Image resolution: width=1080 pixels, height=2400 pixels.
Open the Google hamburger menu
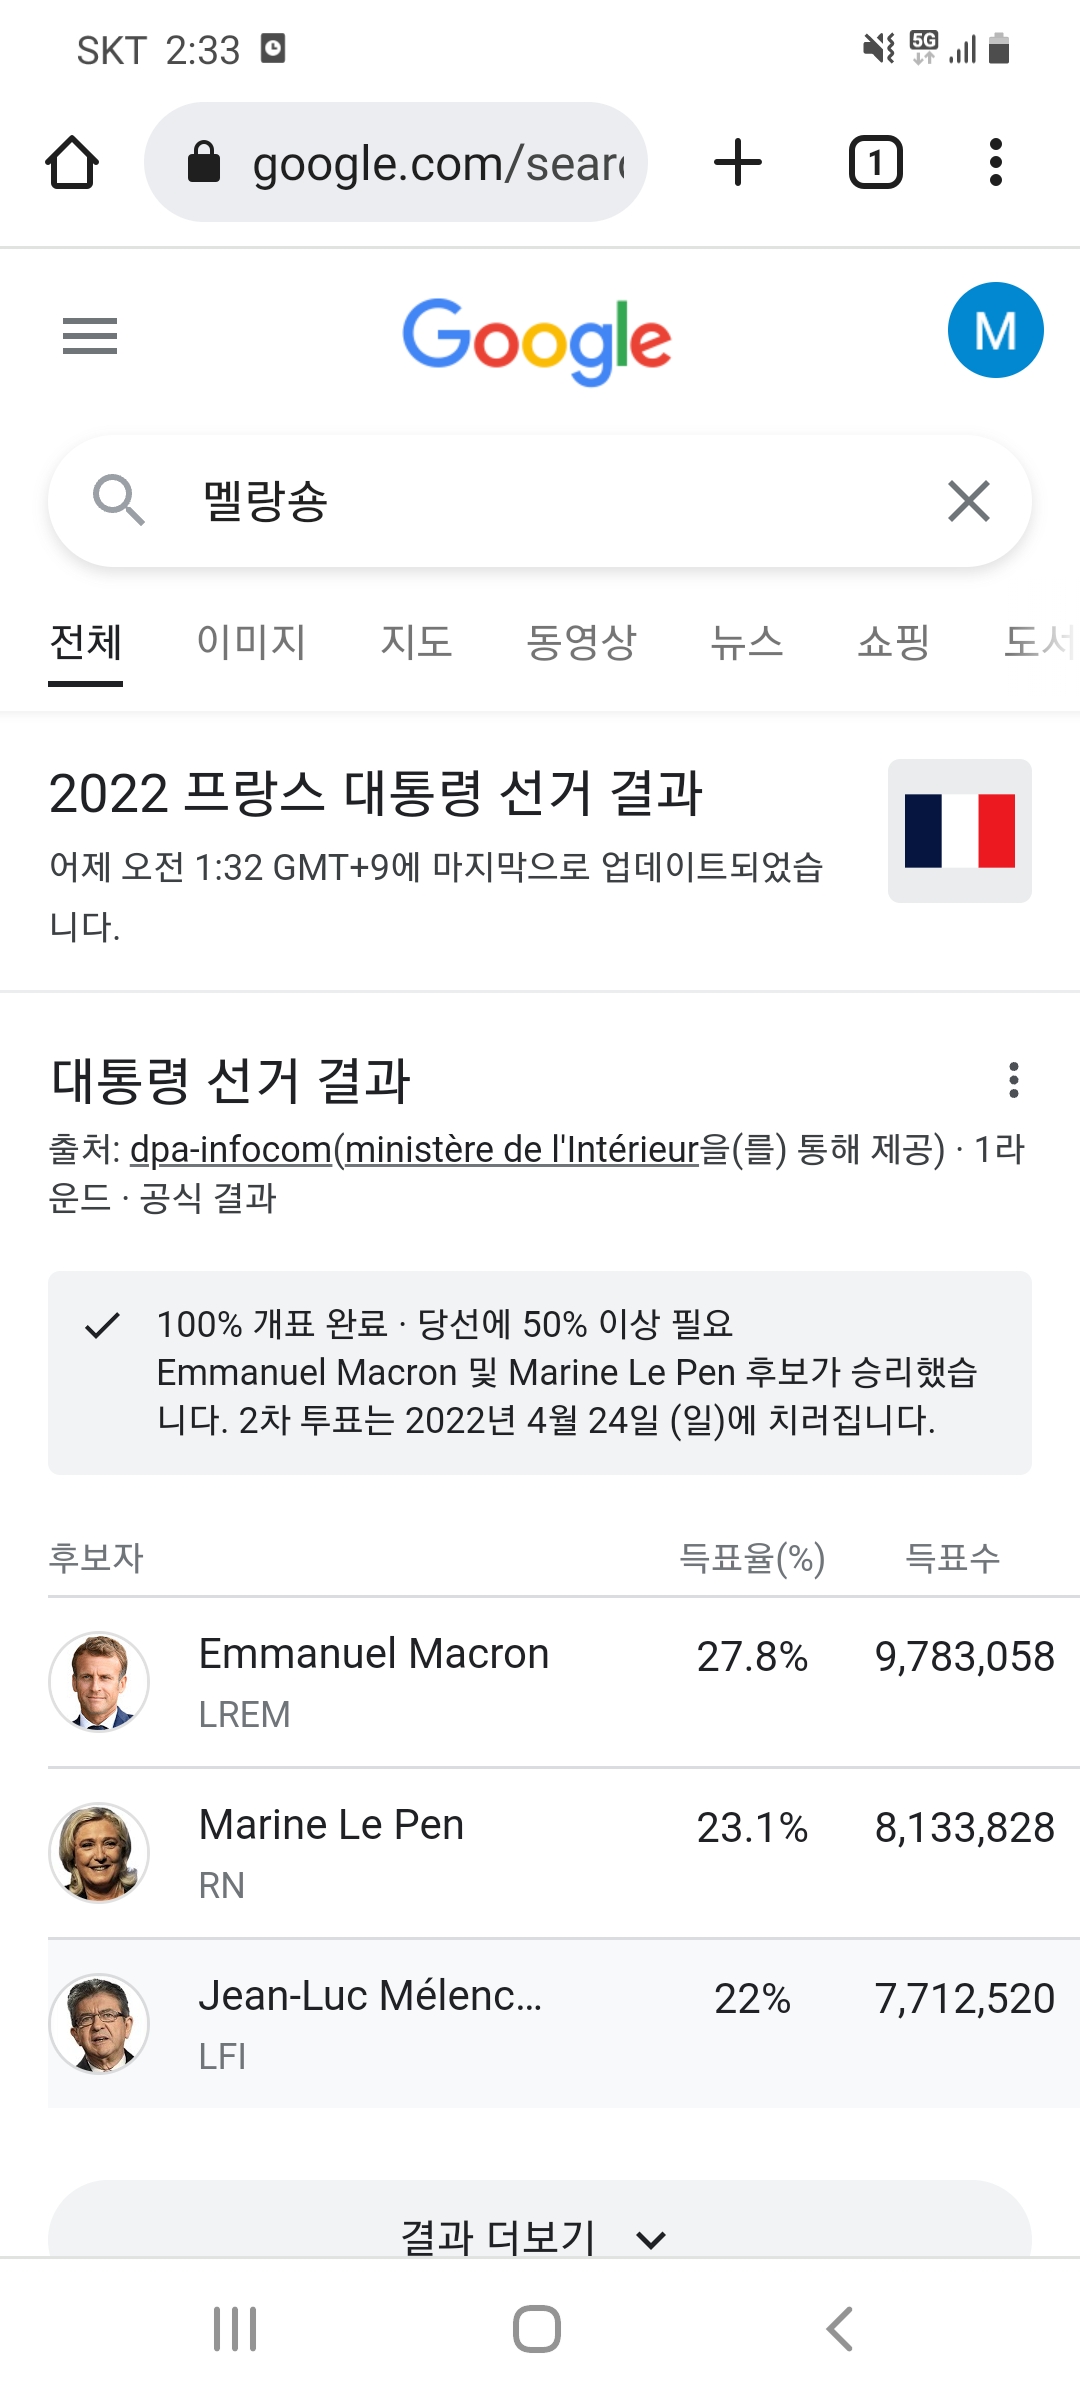(90, 336)
